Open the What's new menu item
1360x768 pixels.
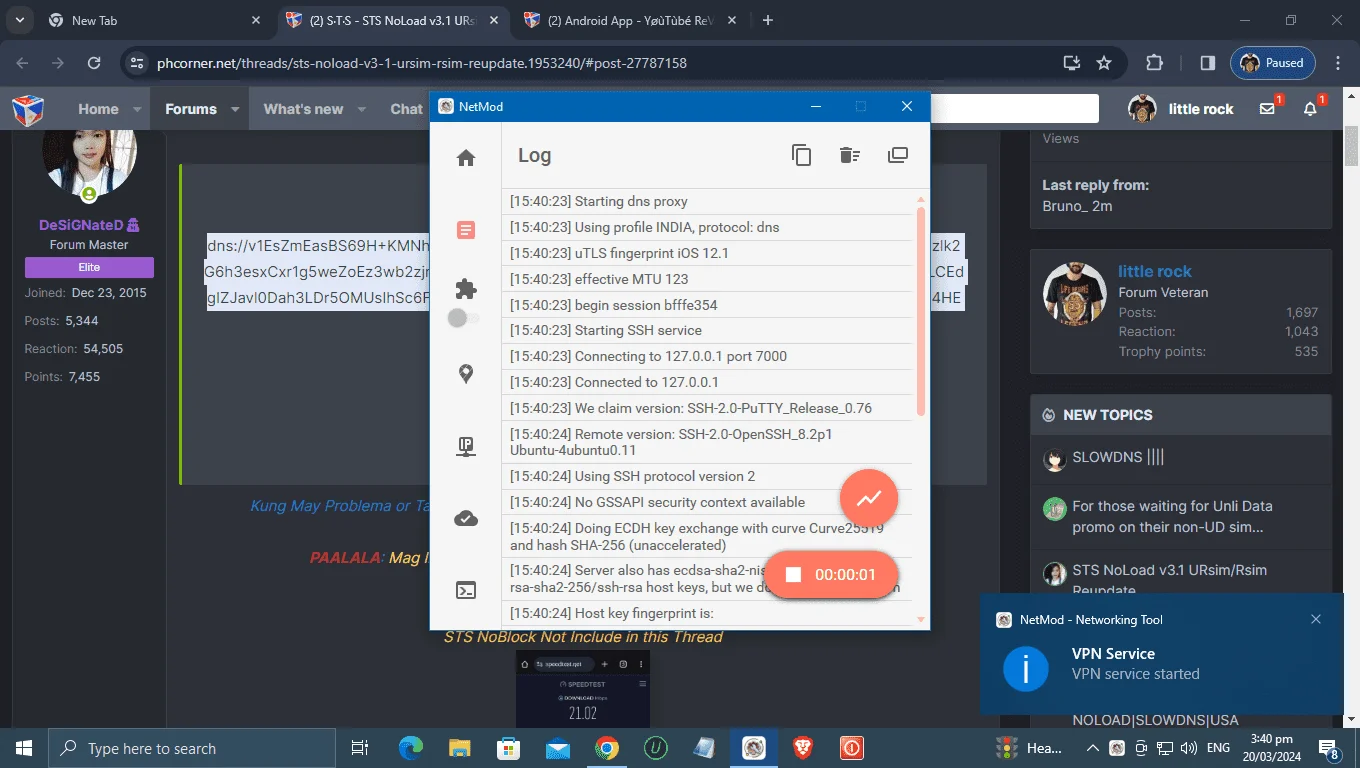[x=303, y=109]
